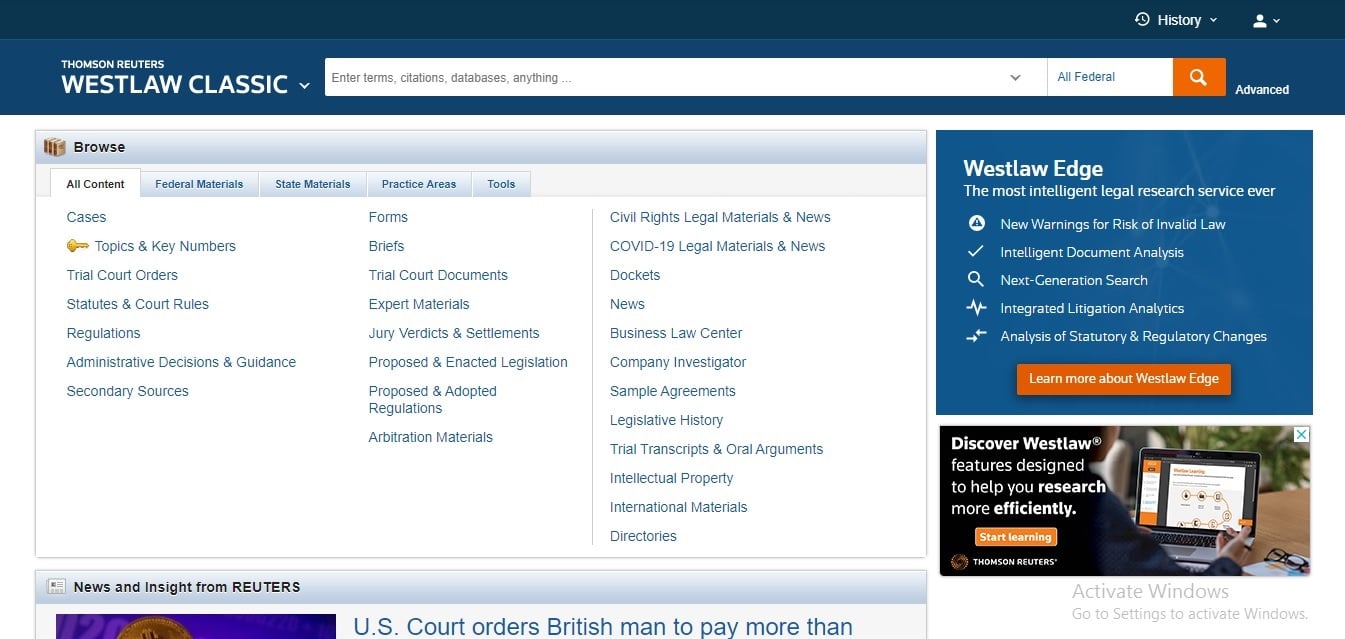Select the State Materials tab
This screenshot has height=639, width=1345.
pyautogui.click(x=312, y=184)
